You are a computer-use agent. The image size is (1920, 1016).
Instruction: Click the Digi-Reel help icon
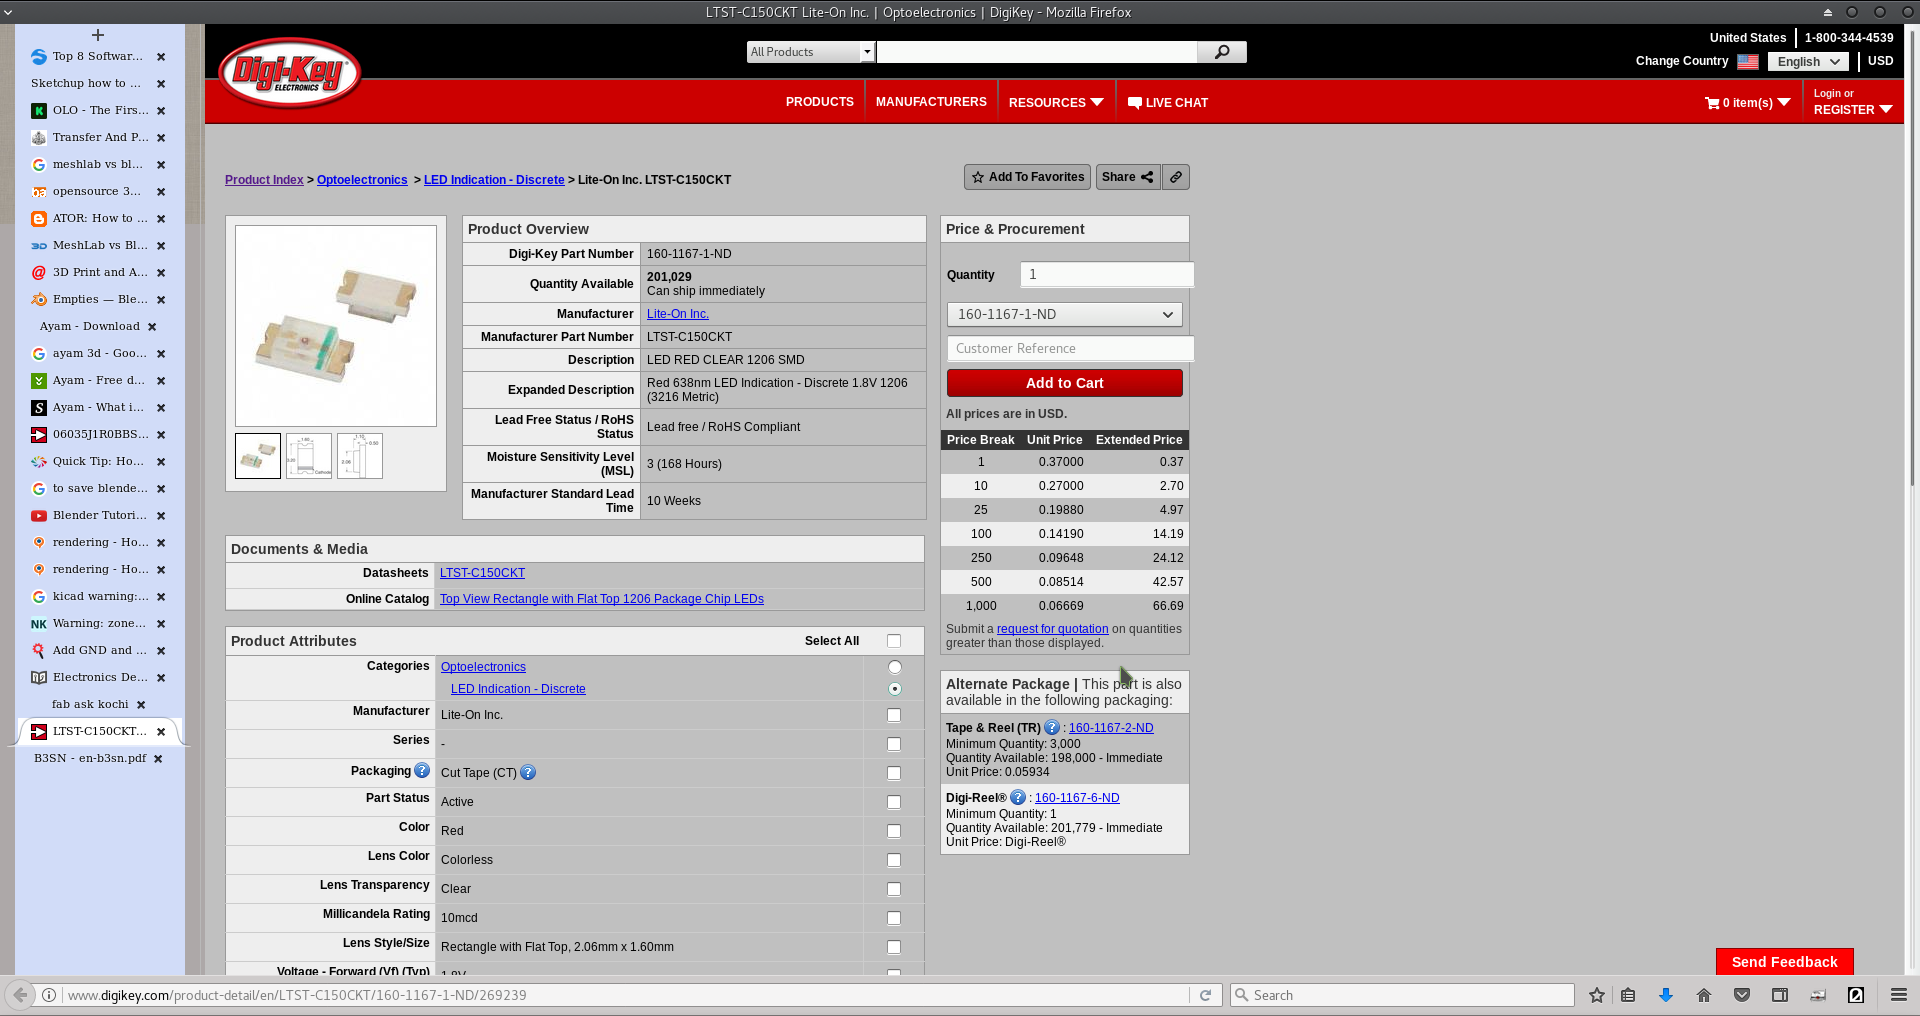click(x=1018, y=798)
